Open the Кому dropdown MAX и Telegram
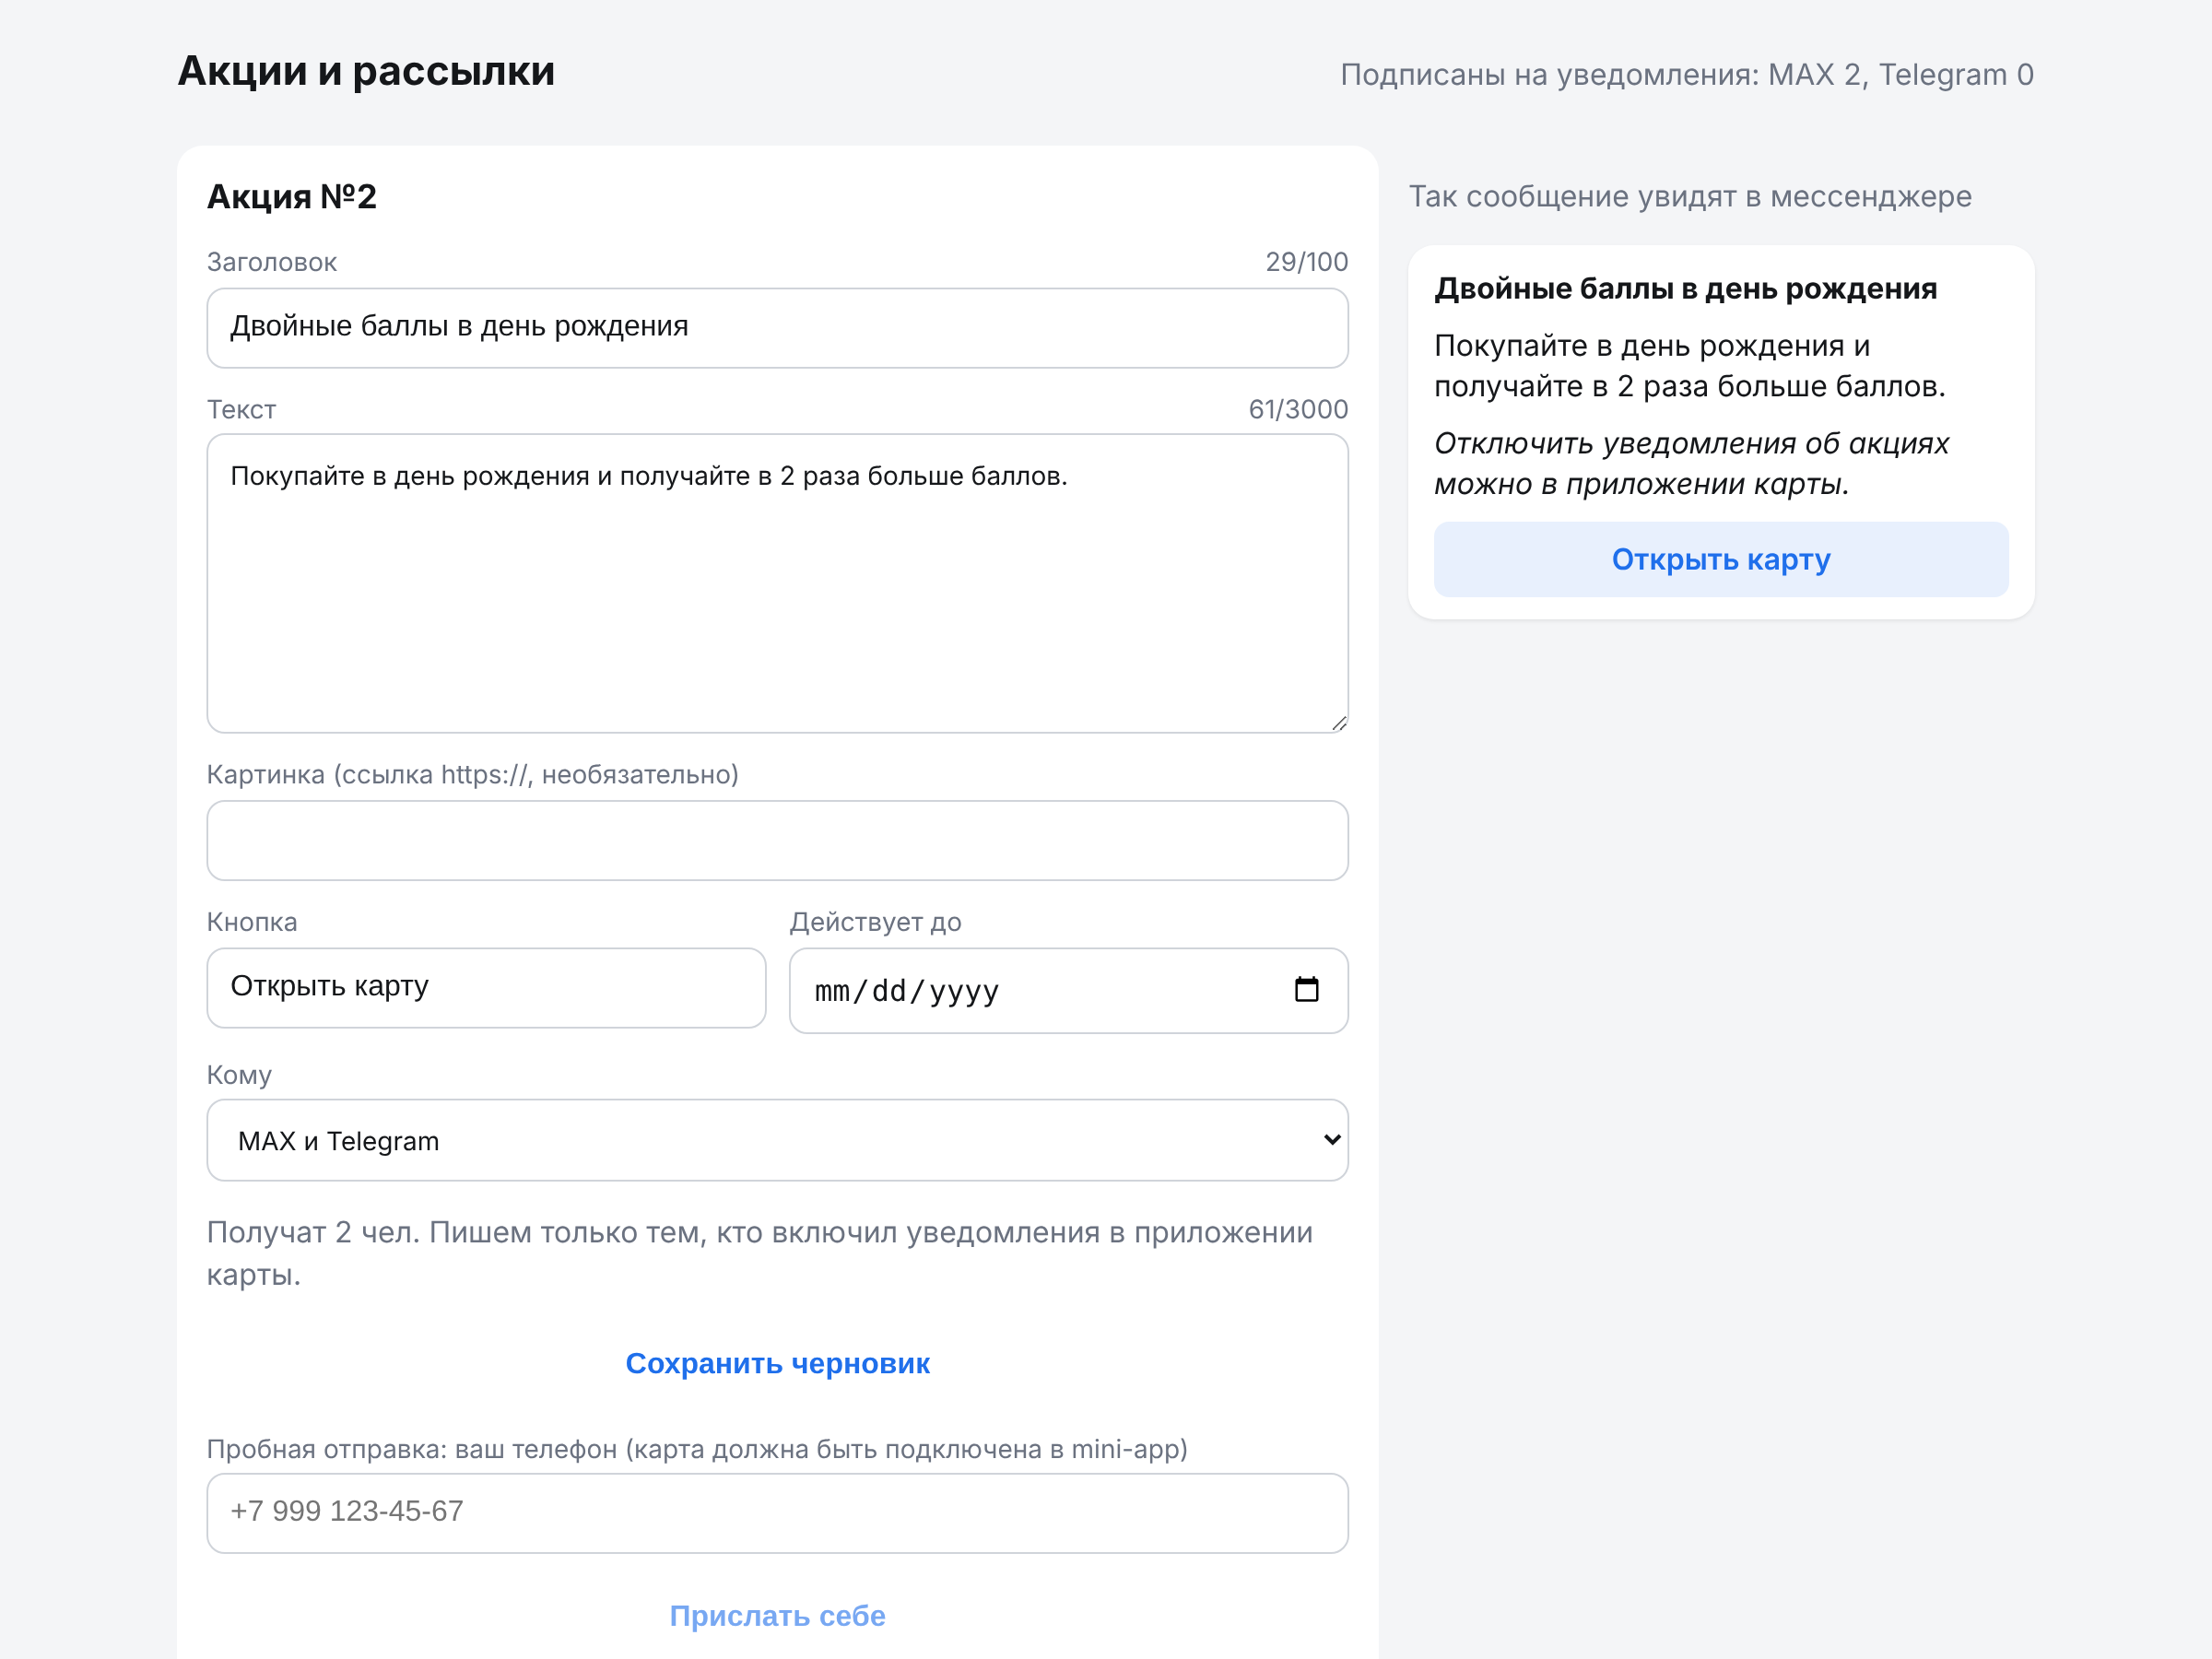The image size is (2212, 1659). (777, 1140)
